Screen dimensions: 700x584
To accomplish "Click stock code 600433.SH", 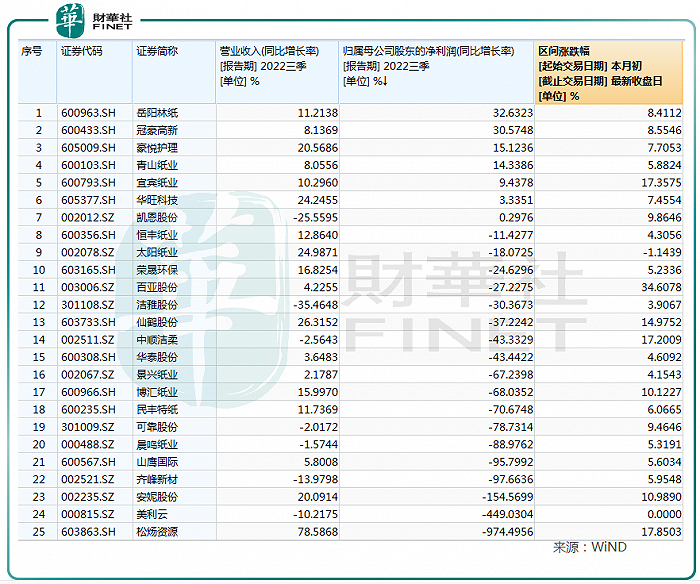I will pos(88,130).
